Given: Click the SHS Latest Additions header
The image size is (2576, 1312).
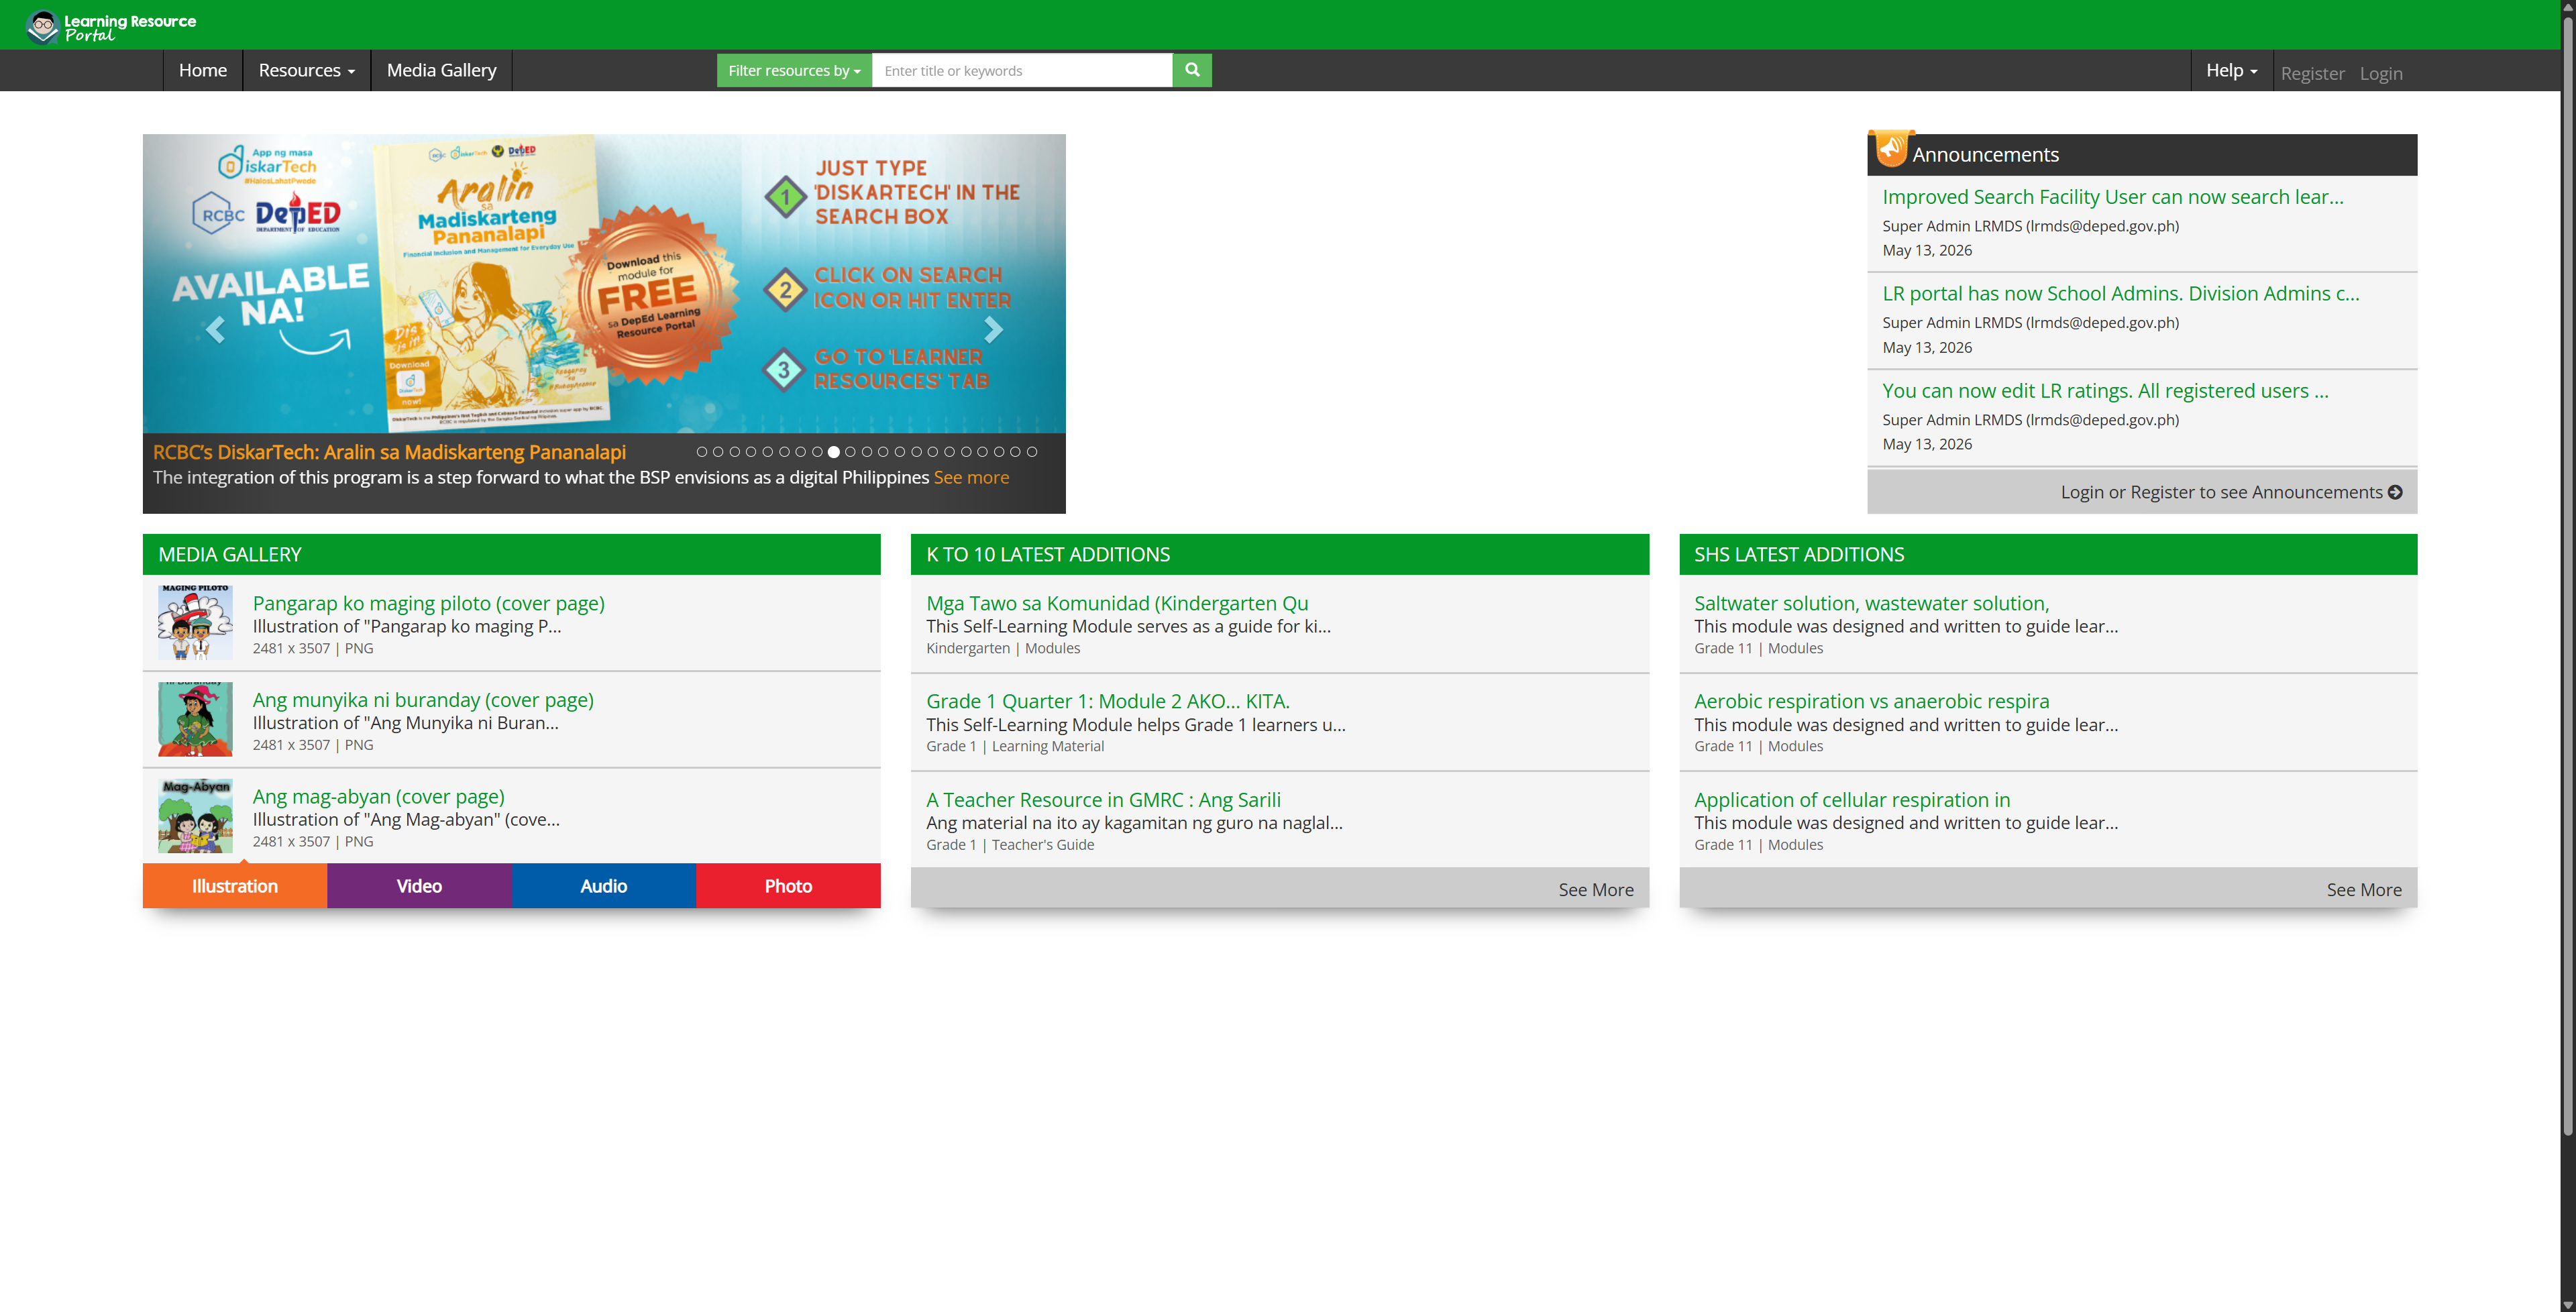Looking at the screenshot, I should tap(2048, 554).
